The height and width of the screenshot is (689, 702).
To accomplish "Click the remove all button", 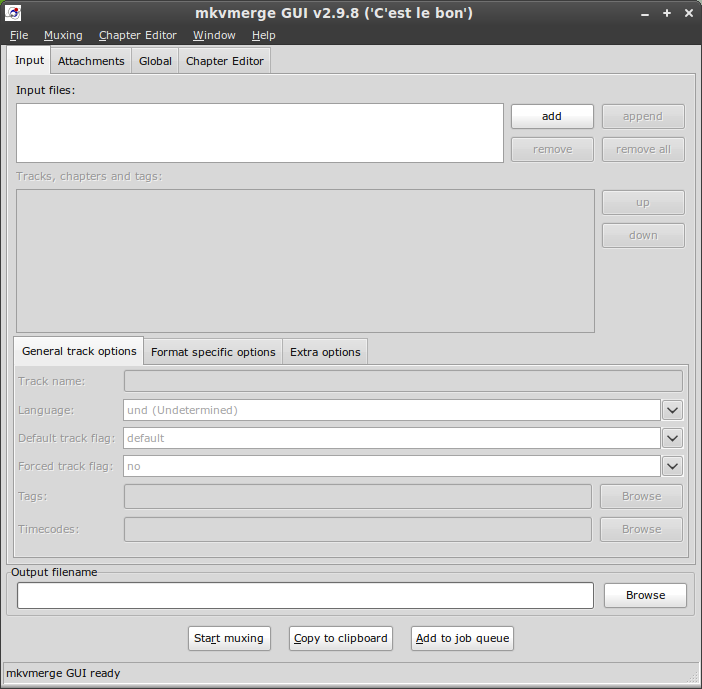I will (x=643, y=150).
